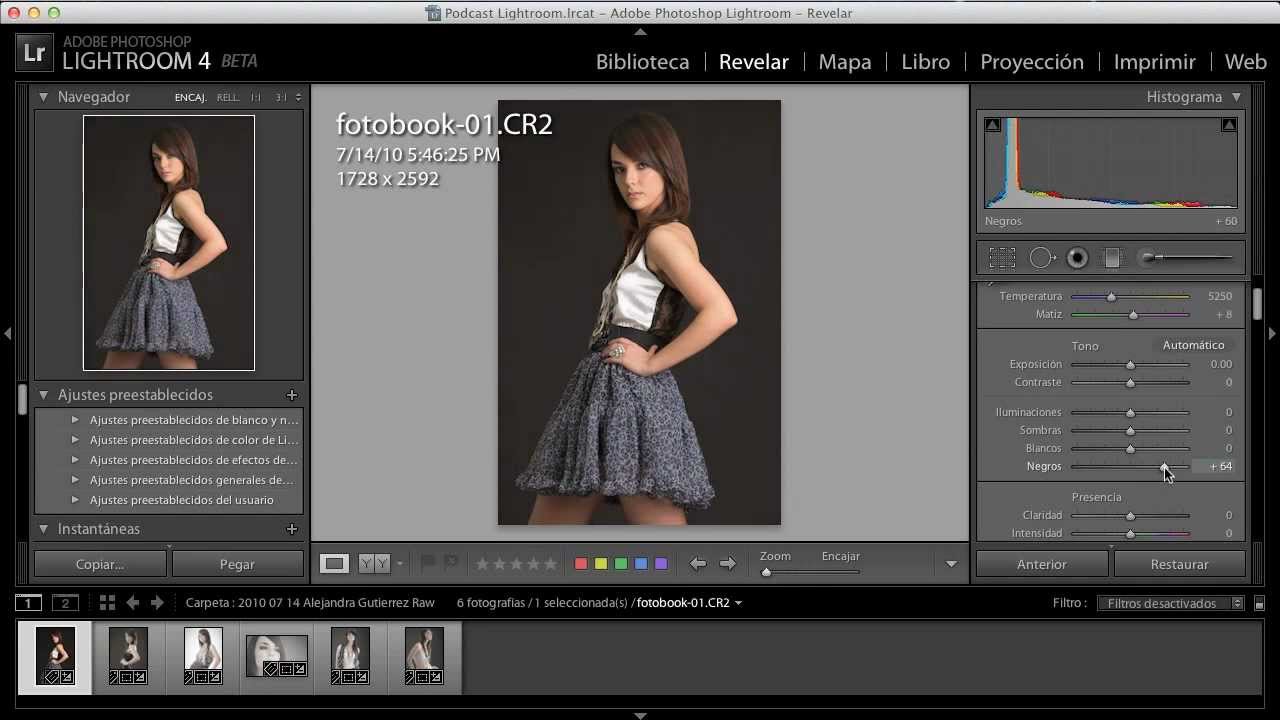The image size is (1280, 720).
Task: Click the Exposición slider handle
Action: tap(1131, 365)
